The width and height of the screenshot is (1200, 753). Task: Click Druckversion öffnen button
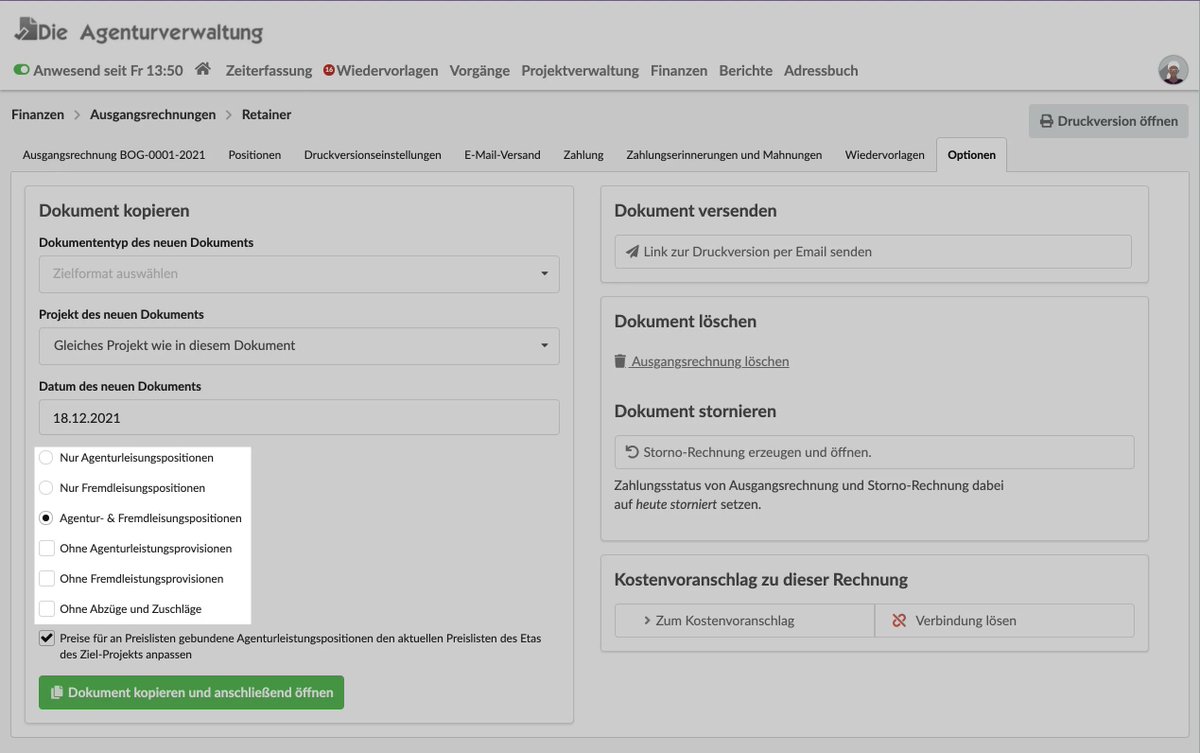1109,121
